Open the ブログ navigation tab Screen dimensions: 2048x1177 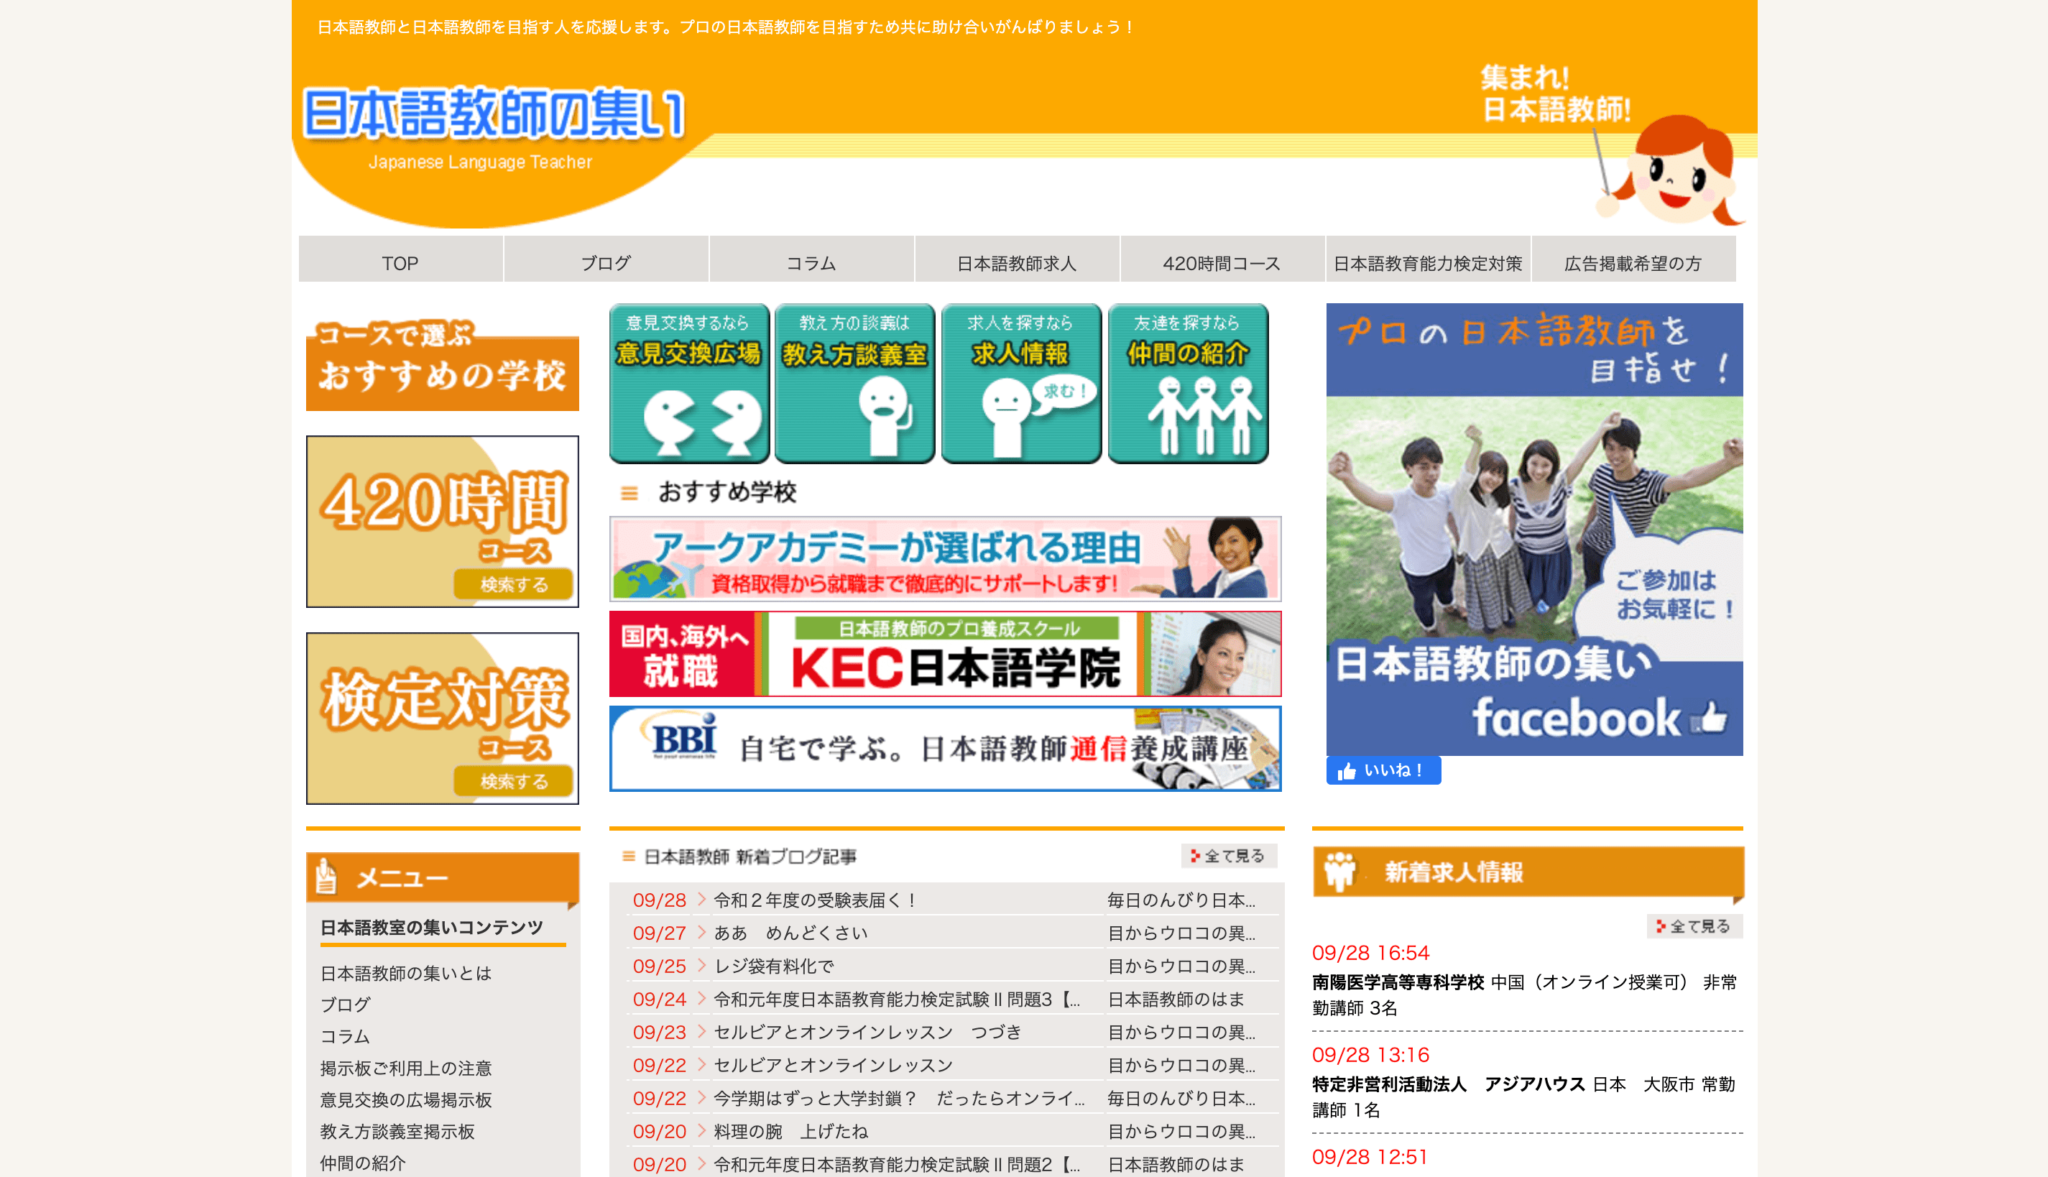(x=606, y=263)
